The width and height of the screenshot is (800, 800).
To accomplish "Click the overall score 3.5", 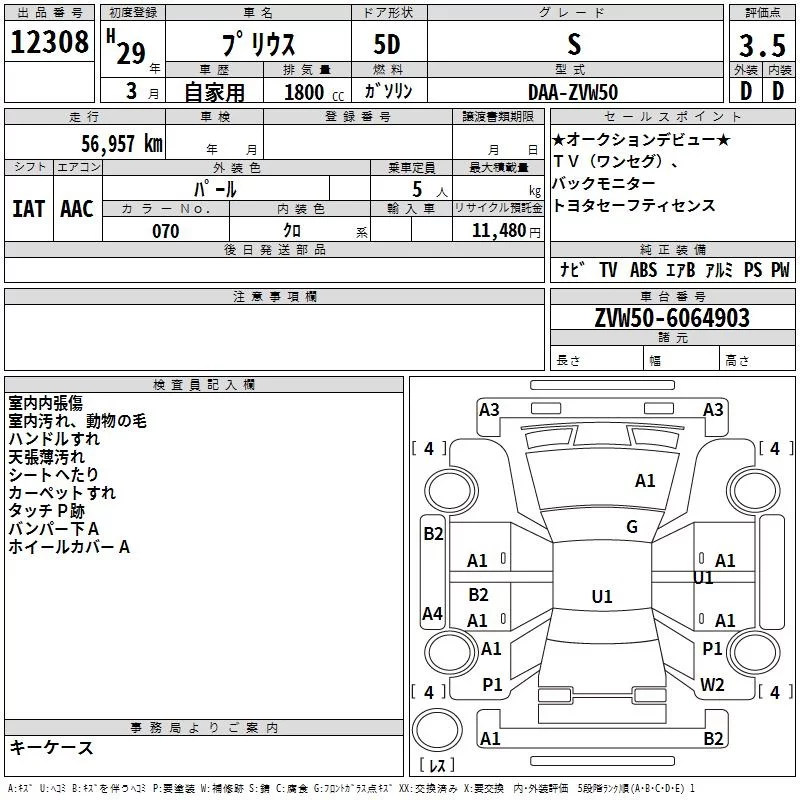I will click(x=762, y=45).
